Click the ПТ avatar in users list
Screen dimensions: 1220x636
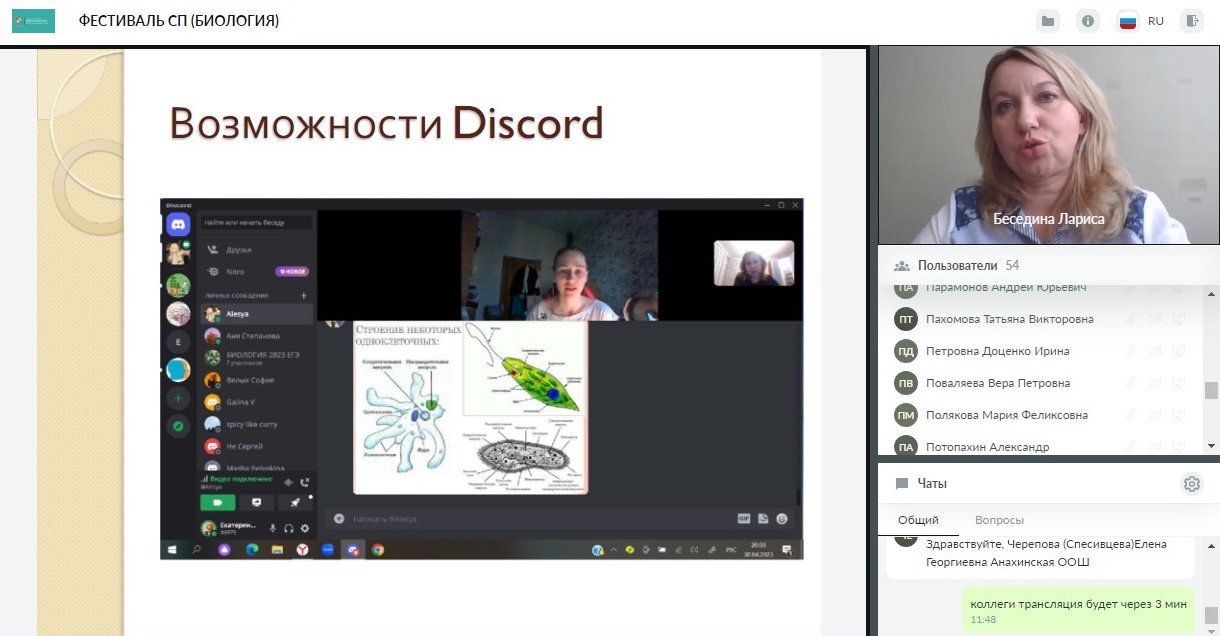click(x=906, y=319)
